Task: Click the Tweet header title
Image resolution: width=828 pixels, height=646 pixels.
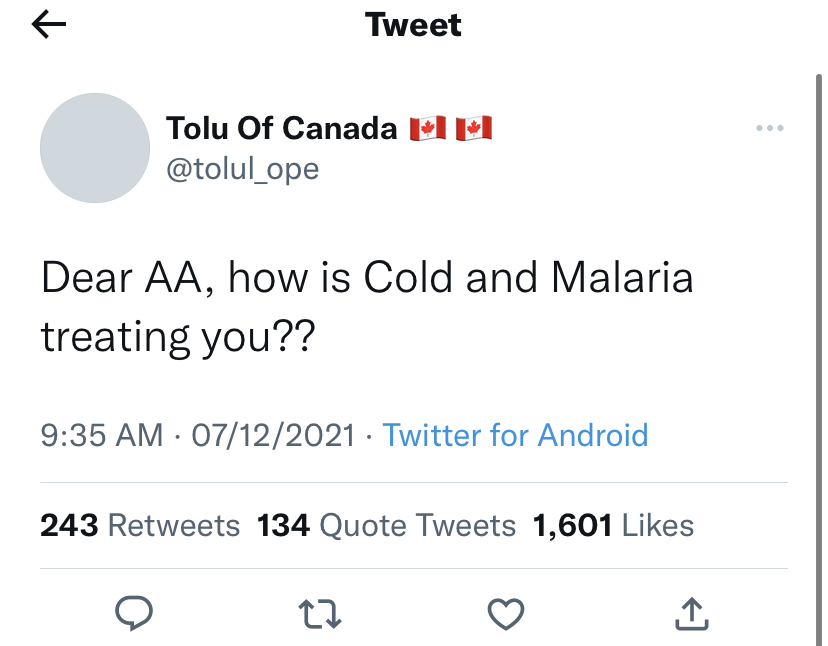Action: tap(413, 25)
